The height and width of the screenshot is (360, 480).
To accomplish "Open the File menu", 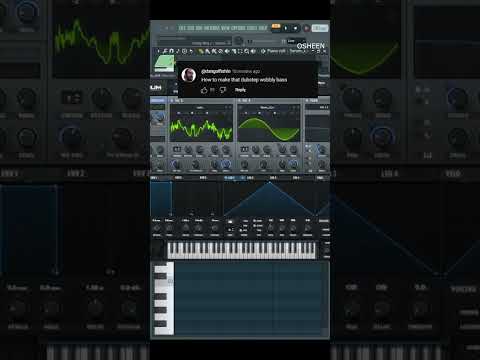I will pos(182,28).
